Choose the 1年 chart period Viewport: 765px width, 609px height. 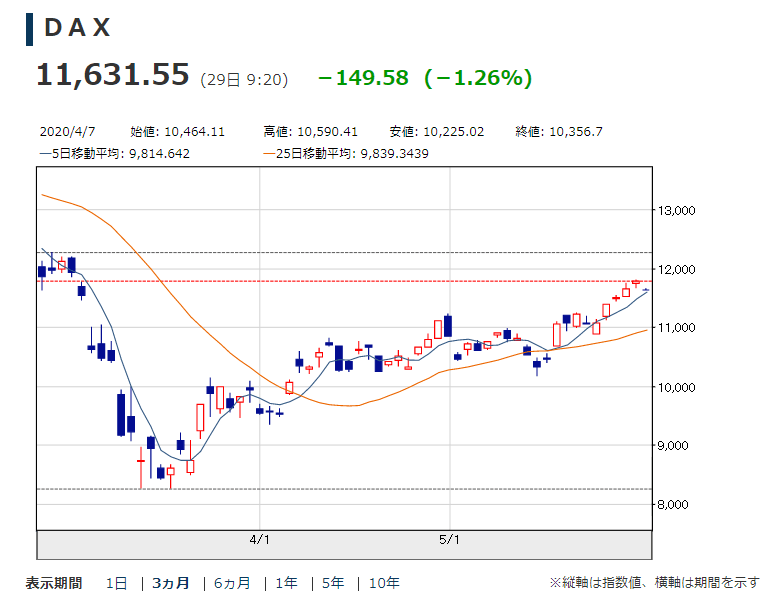(285, 584)
